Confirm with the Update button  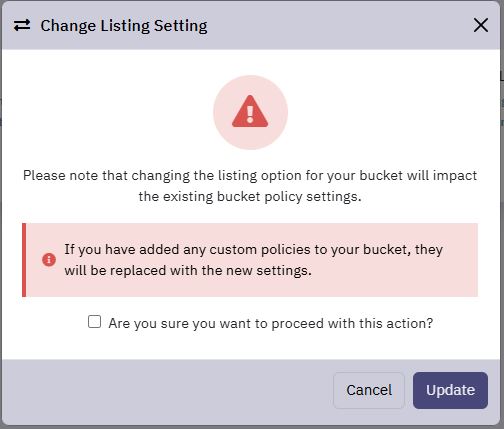click(x=450, y=390)
